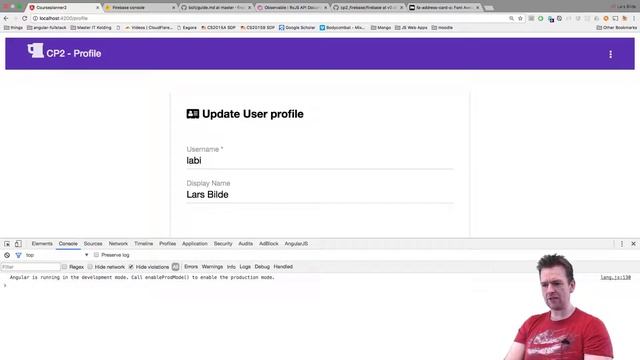Image resolution: width=640 pixels, height=360 pixels.
Task: Switch to the Firebase console browser tab
Action: (x=140, y=7)
